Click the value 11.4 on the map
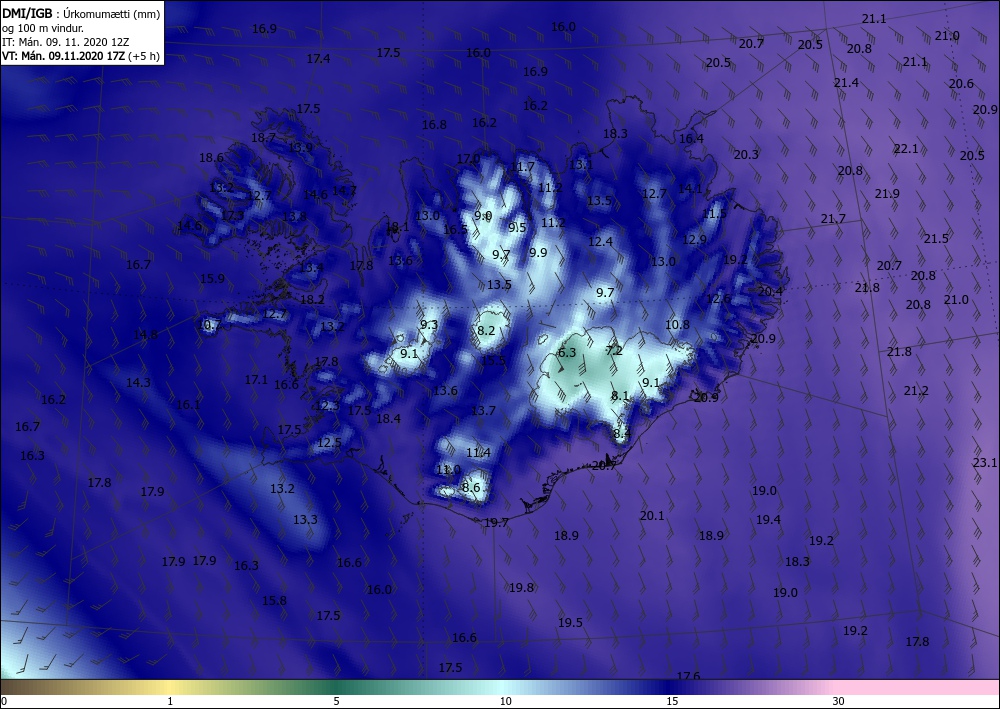The height and width of the screenshot is (709, 1000). pos(478,453)
